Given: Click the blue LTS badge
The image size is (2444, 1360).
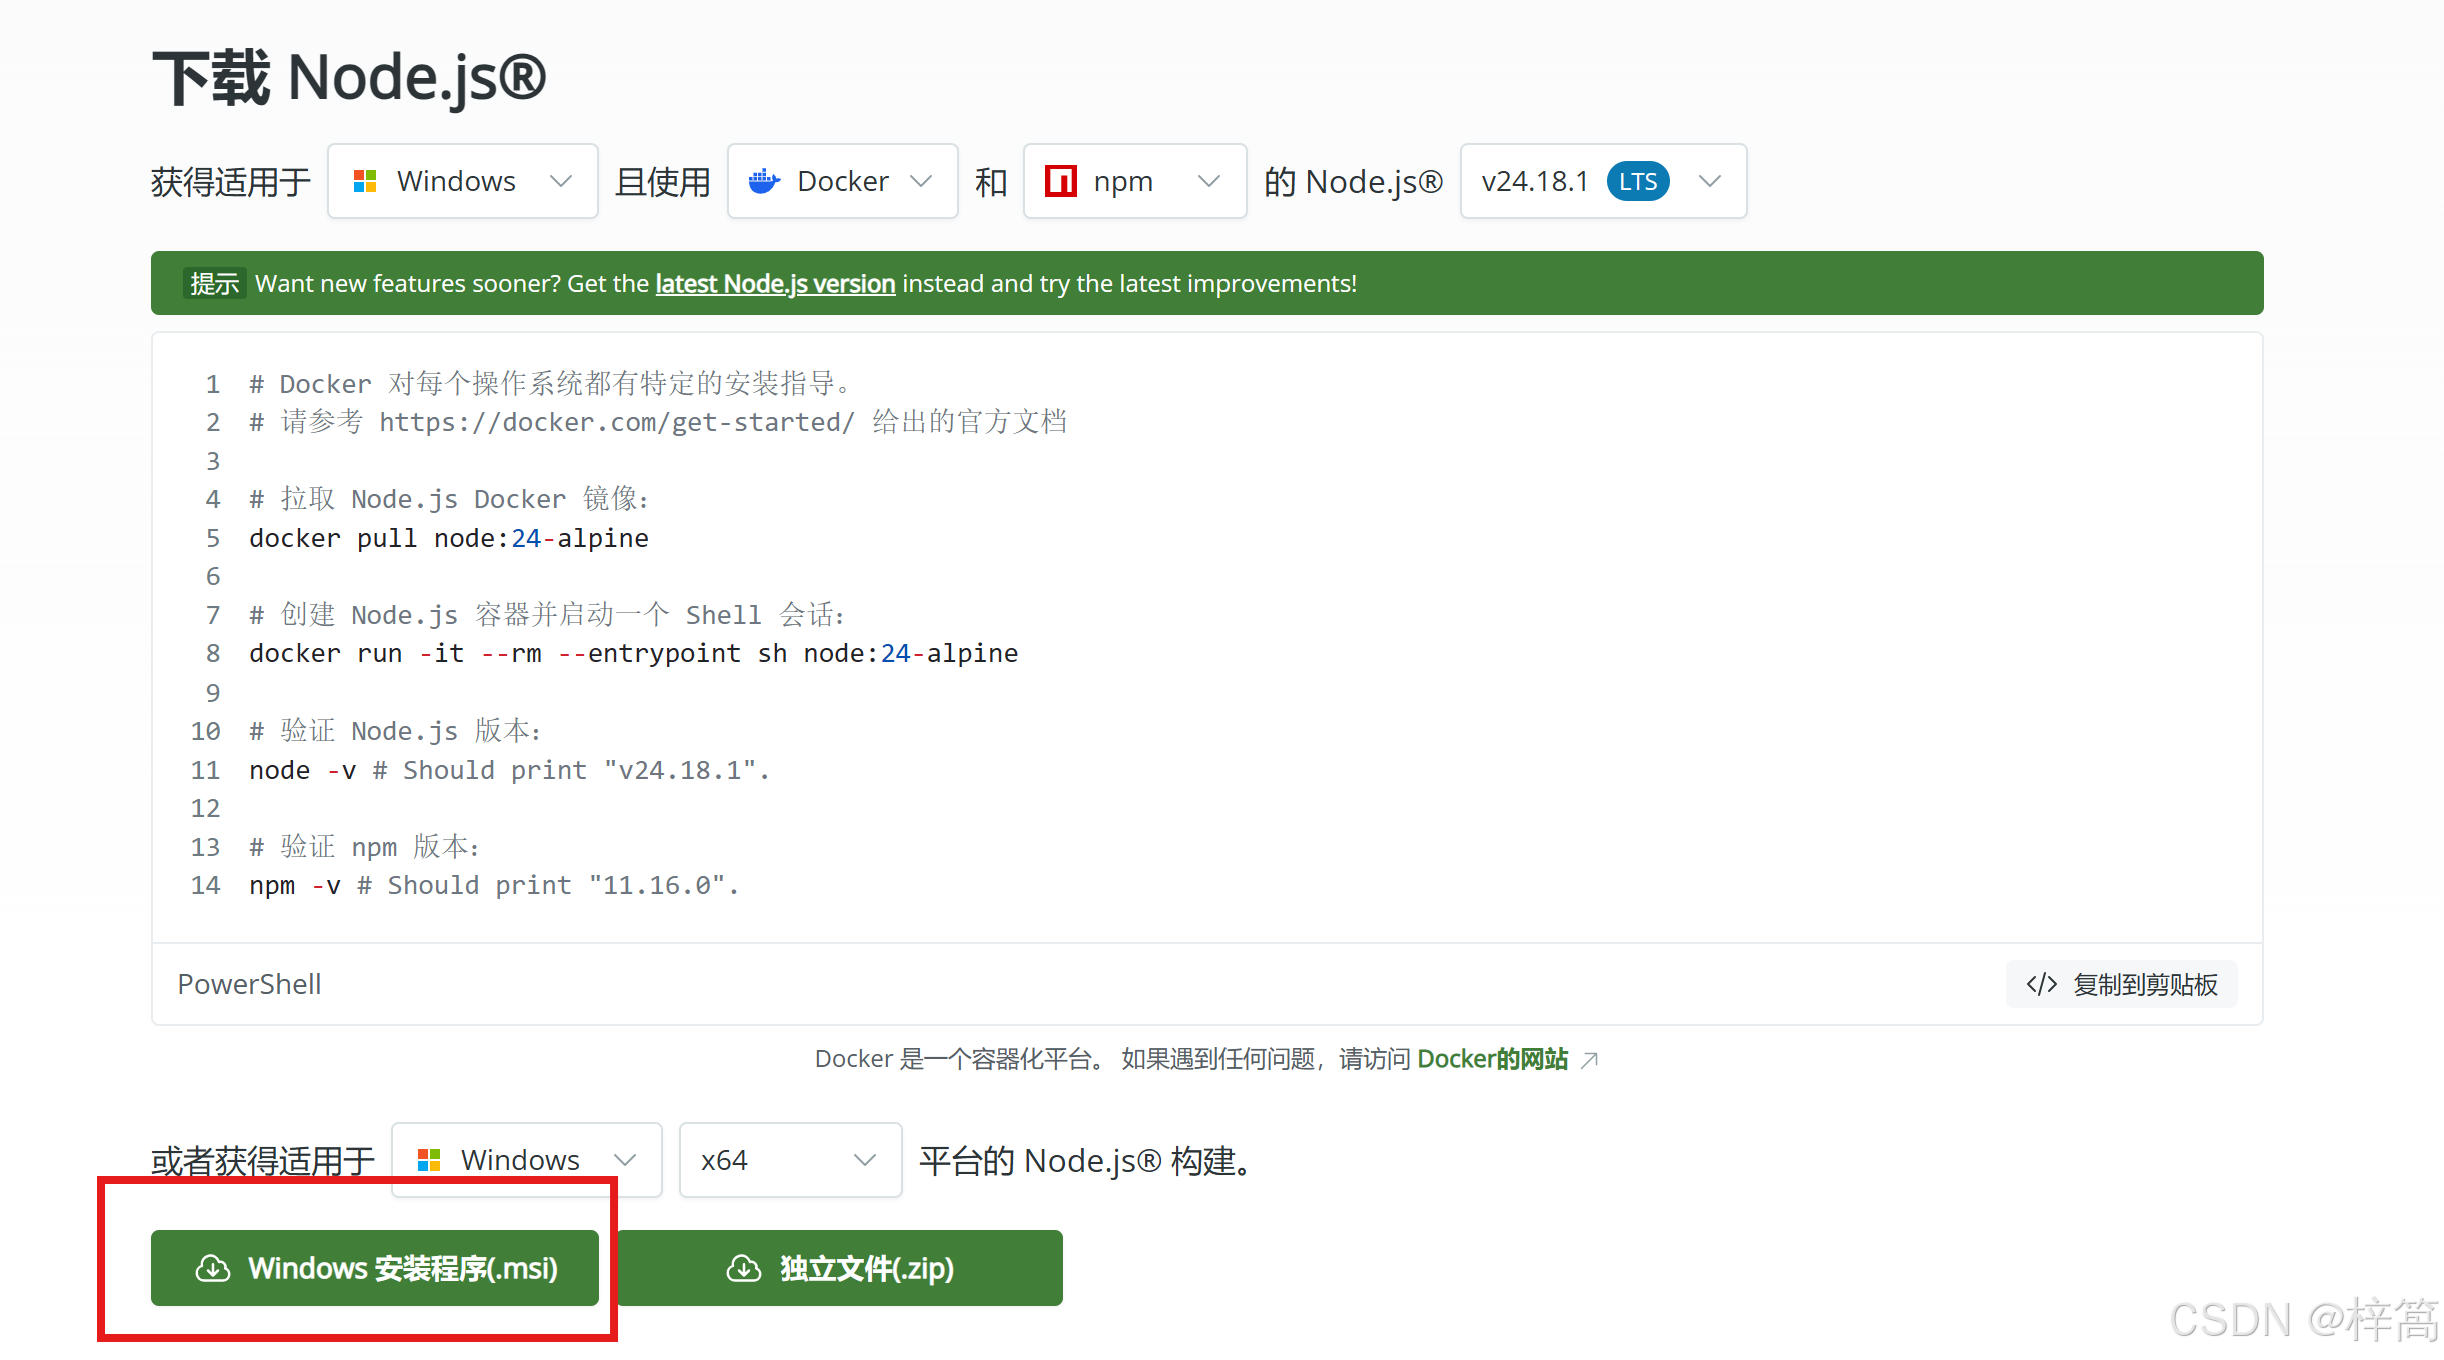Looking at the screenshot, I should click(1638, 181).
